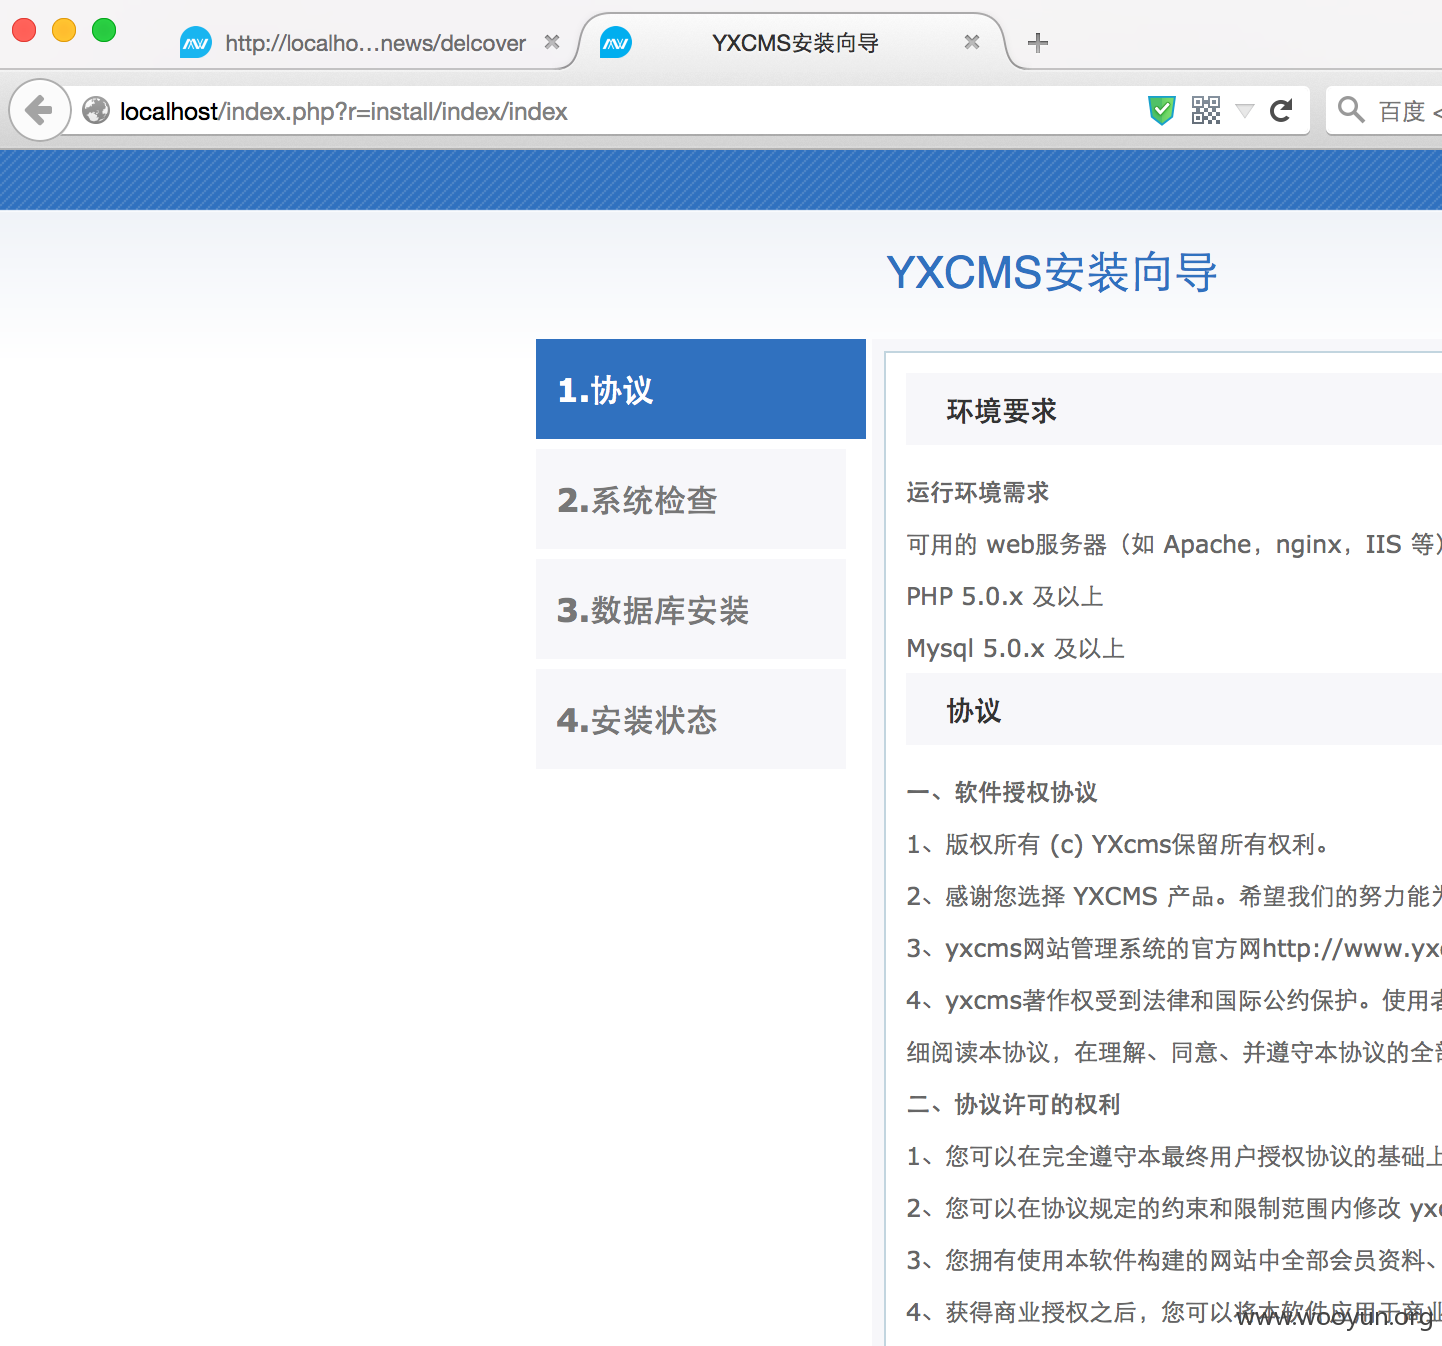Select step 1.协议 in the sidebar

tap(701, 389)
